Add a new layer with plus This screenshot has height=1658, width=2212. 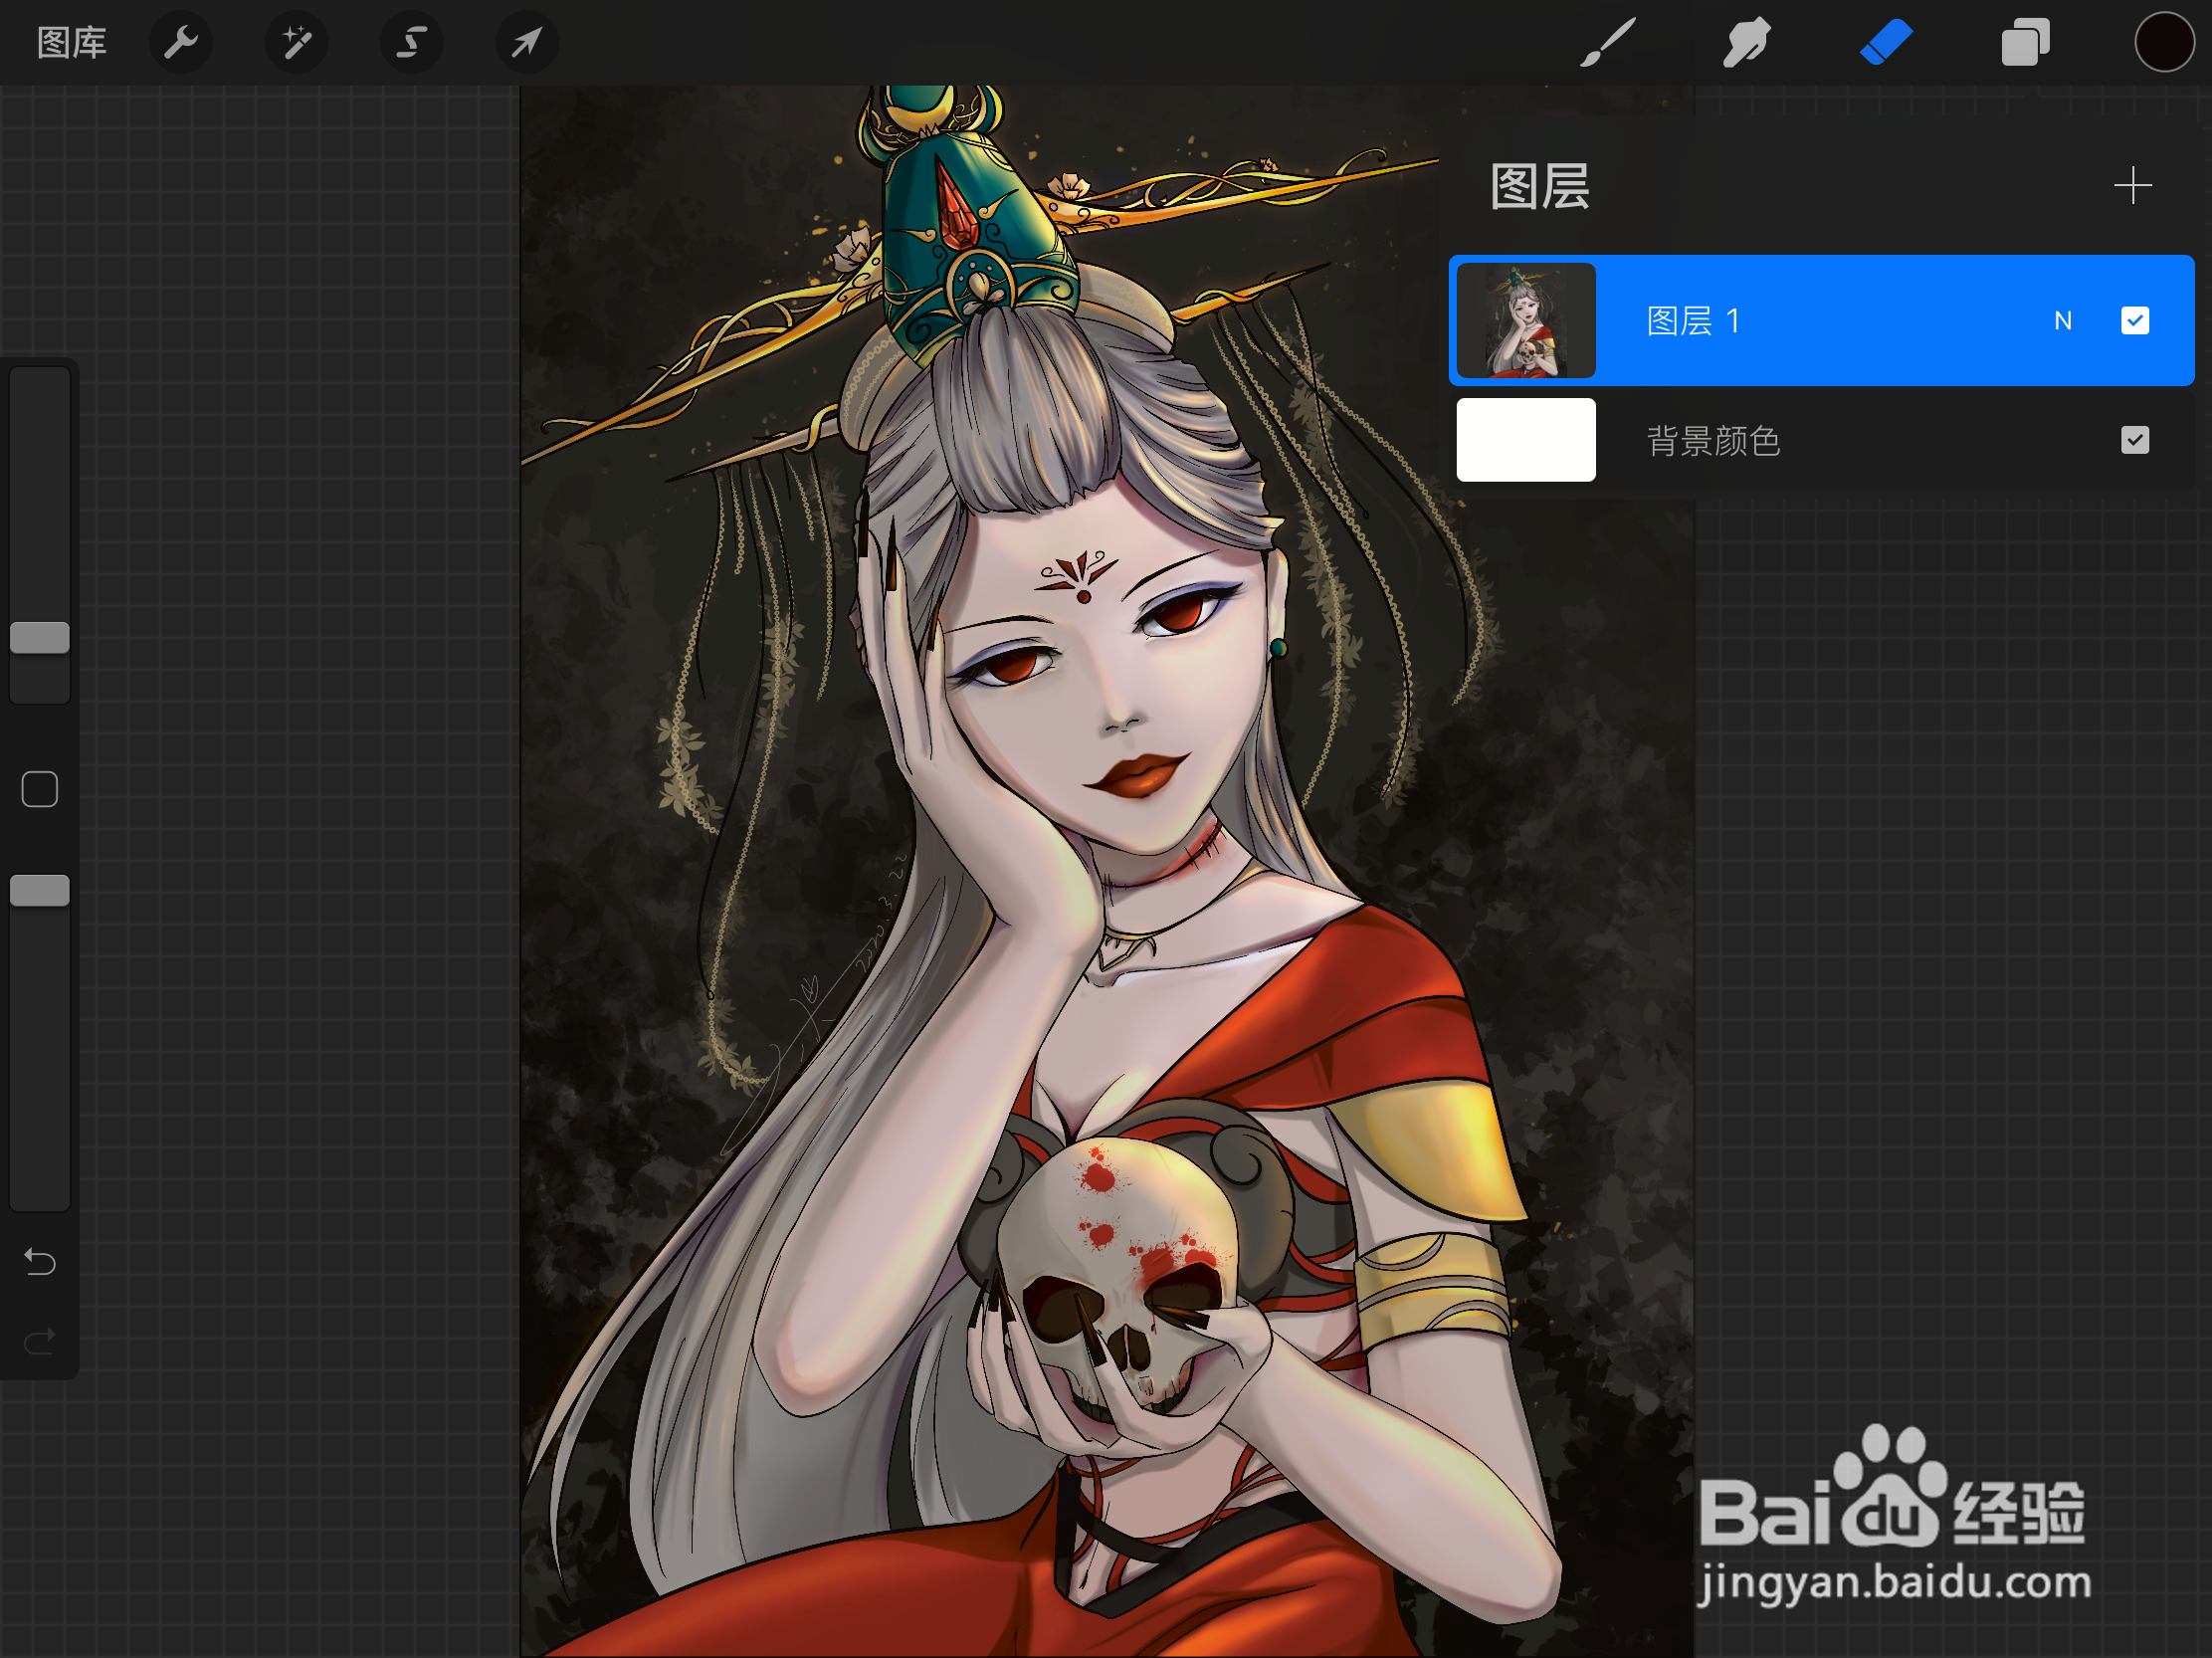pos(2132,186)
